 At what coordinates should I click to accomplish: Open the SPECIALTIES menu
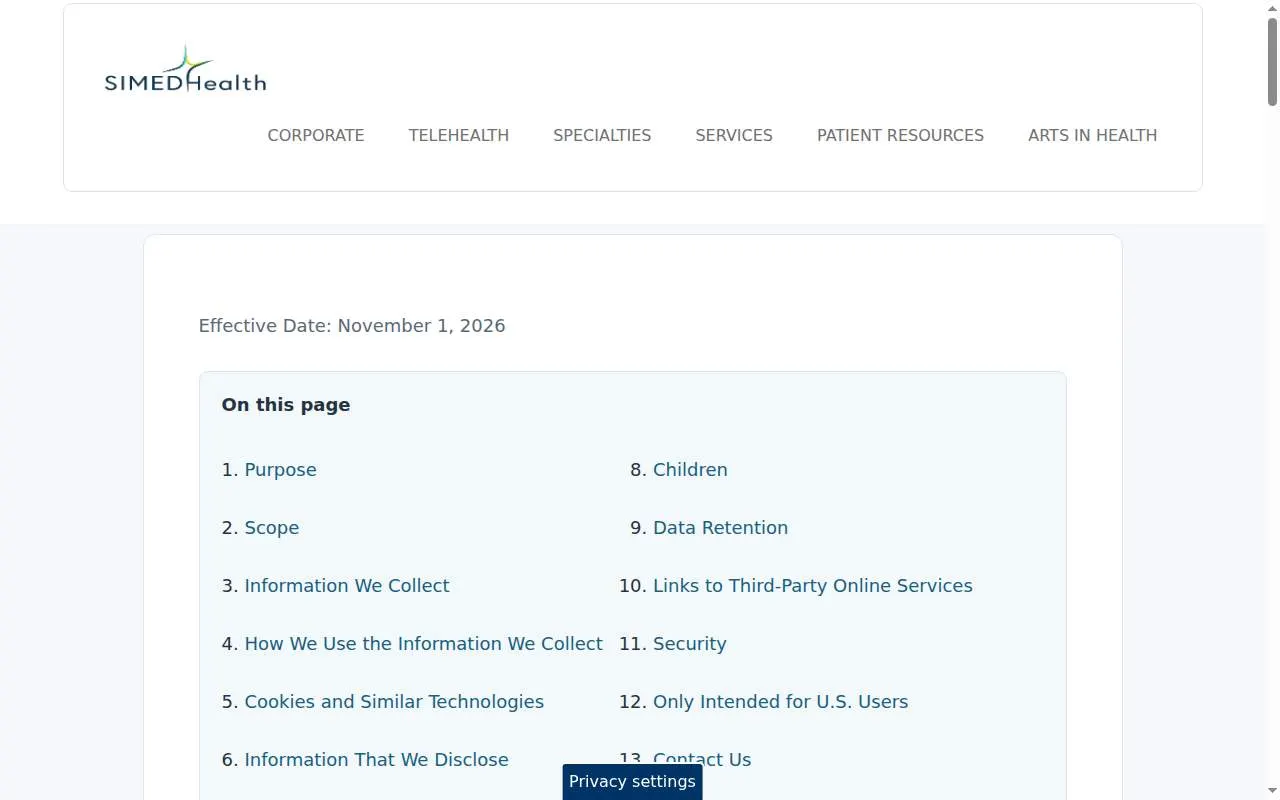point(602,135)
